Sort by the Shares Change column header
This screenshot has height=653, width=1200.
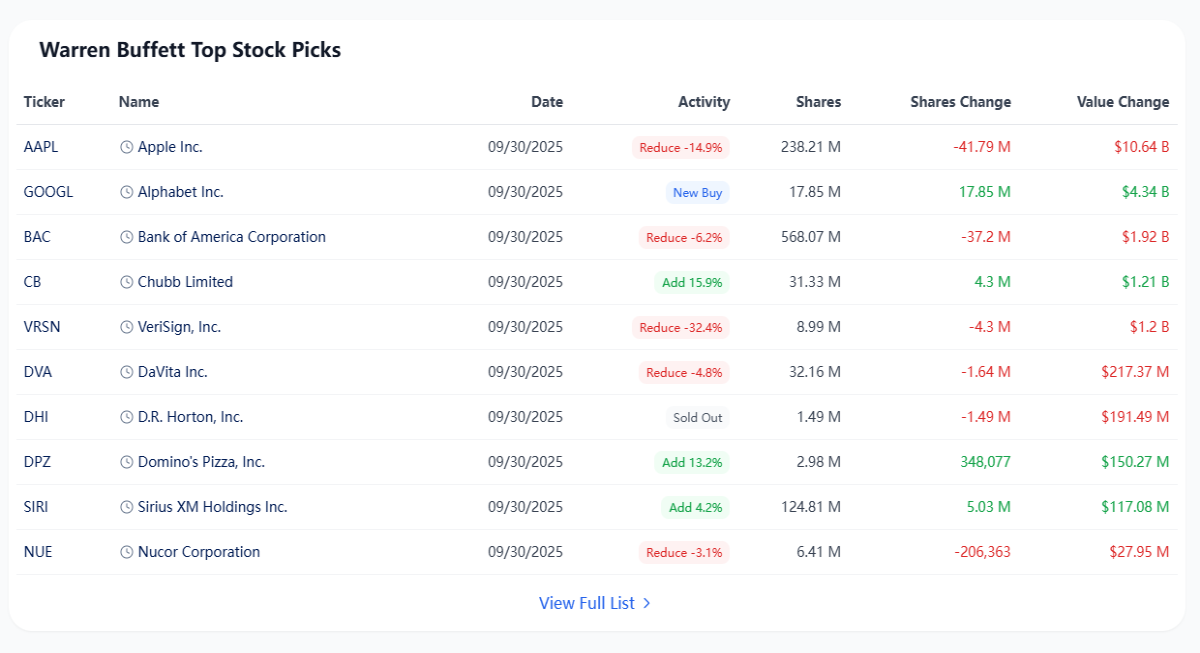(x=961, y=102)
